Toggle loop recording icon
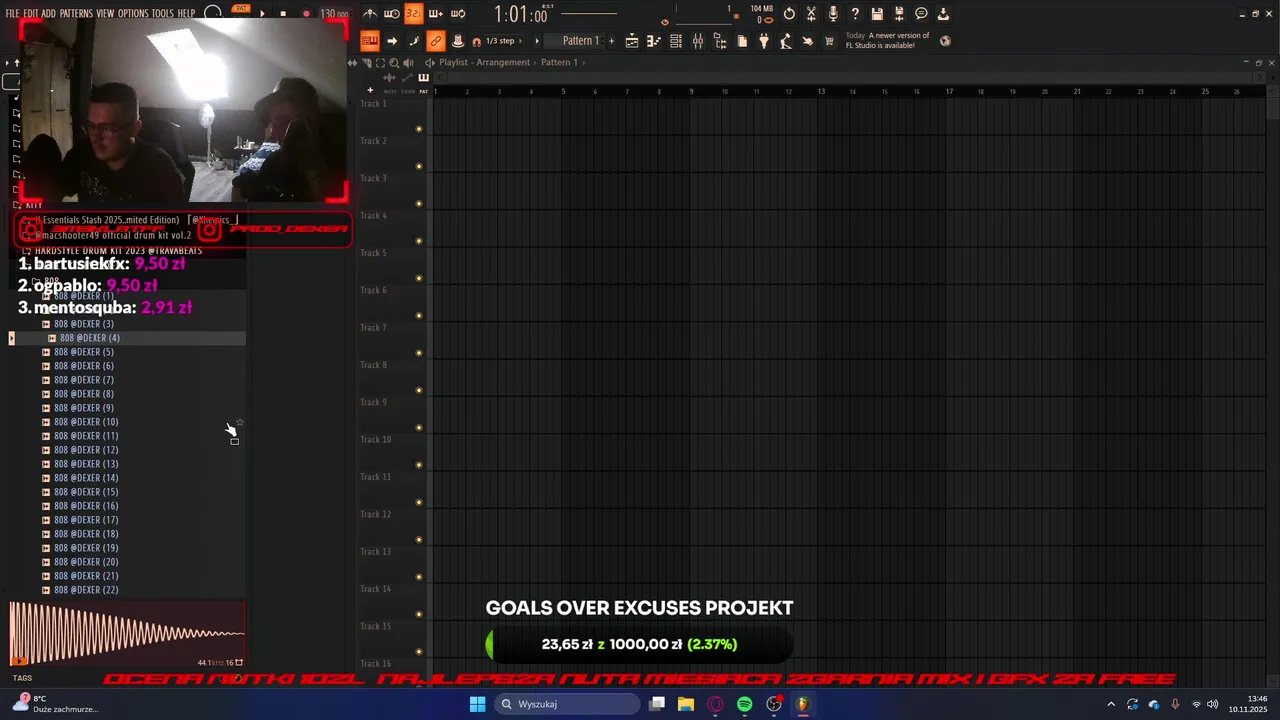This screenshot has height=720, width=1280. tap(458, 14)
